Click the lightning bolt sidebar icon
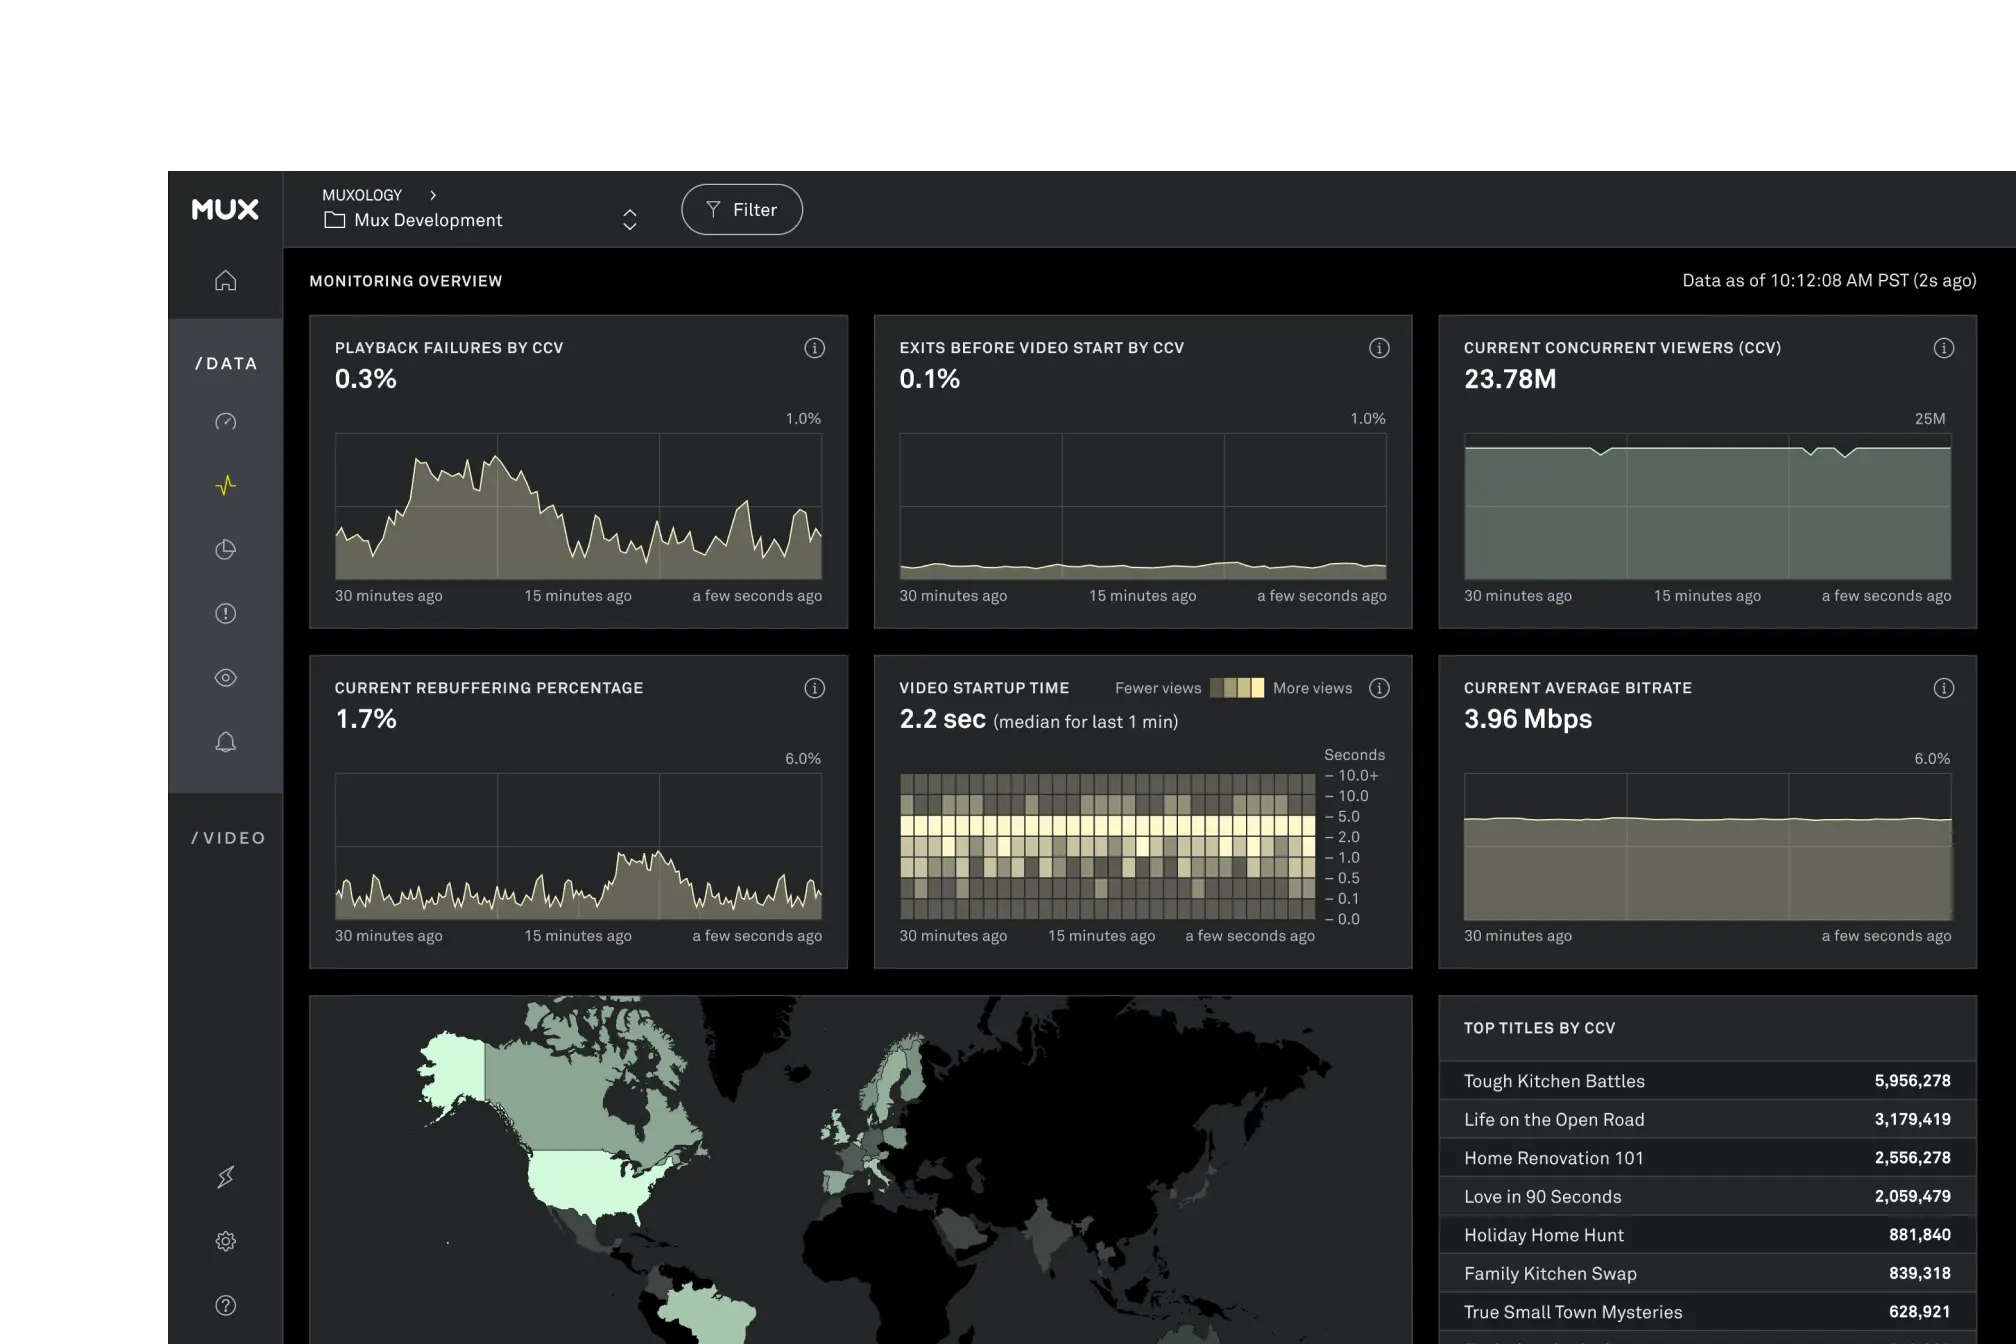Screen dimensions: 2016x1344 (226, 1177)
